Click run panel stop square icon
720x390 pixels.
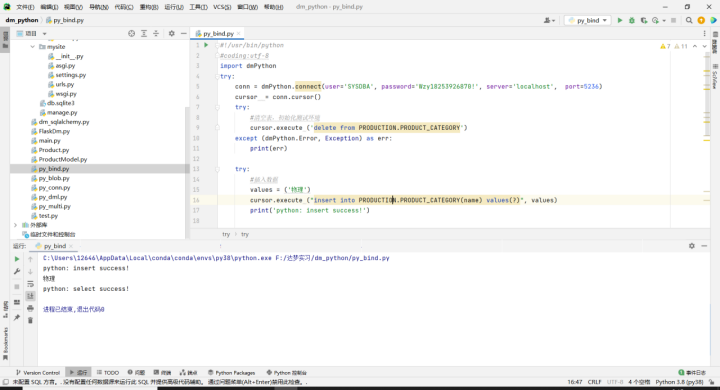tap(17, 287)
